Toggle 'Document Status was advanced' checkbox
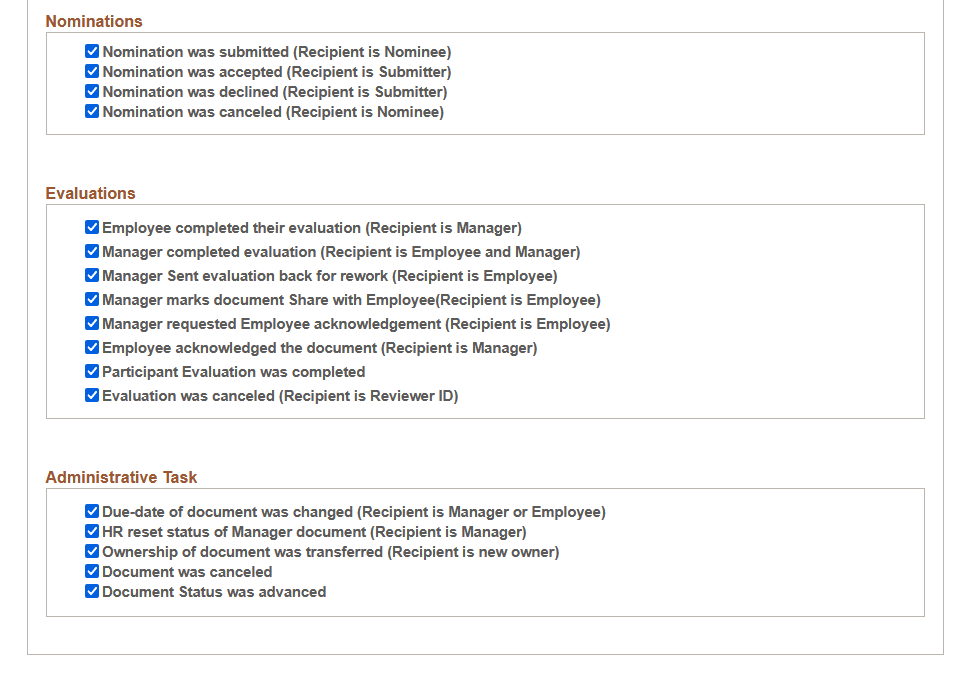This screenshot has width=979, height=673. (x=92, y=591)
